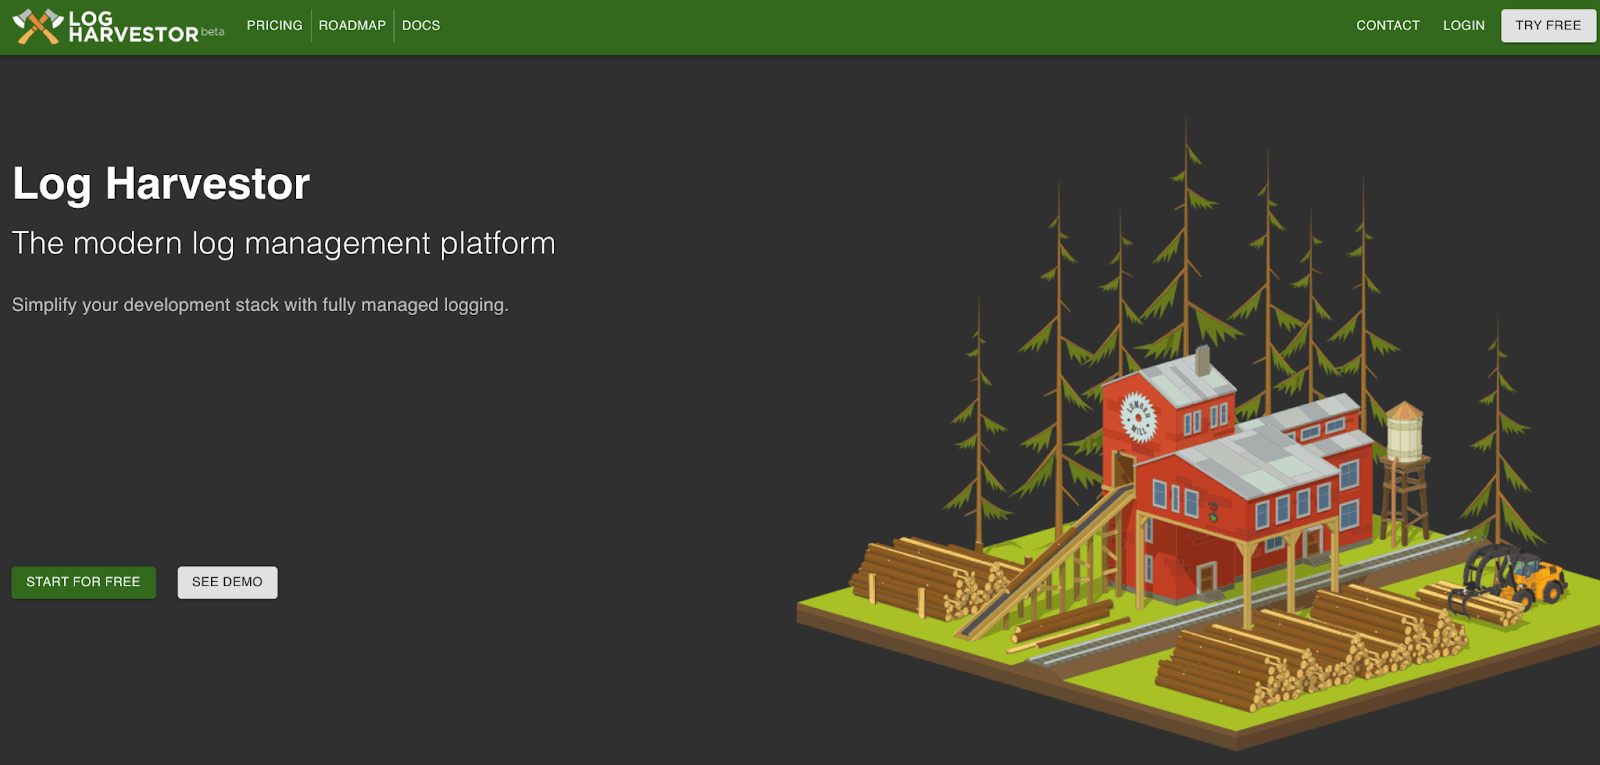Click 'The modern log management platform' tagline
Image resolution: width=1600 pixels, height=765 pixels.
pos(284,243)
